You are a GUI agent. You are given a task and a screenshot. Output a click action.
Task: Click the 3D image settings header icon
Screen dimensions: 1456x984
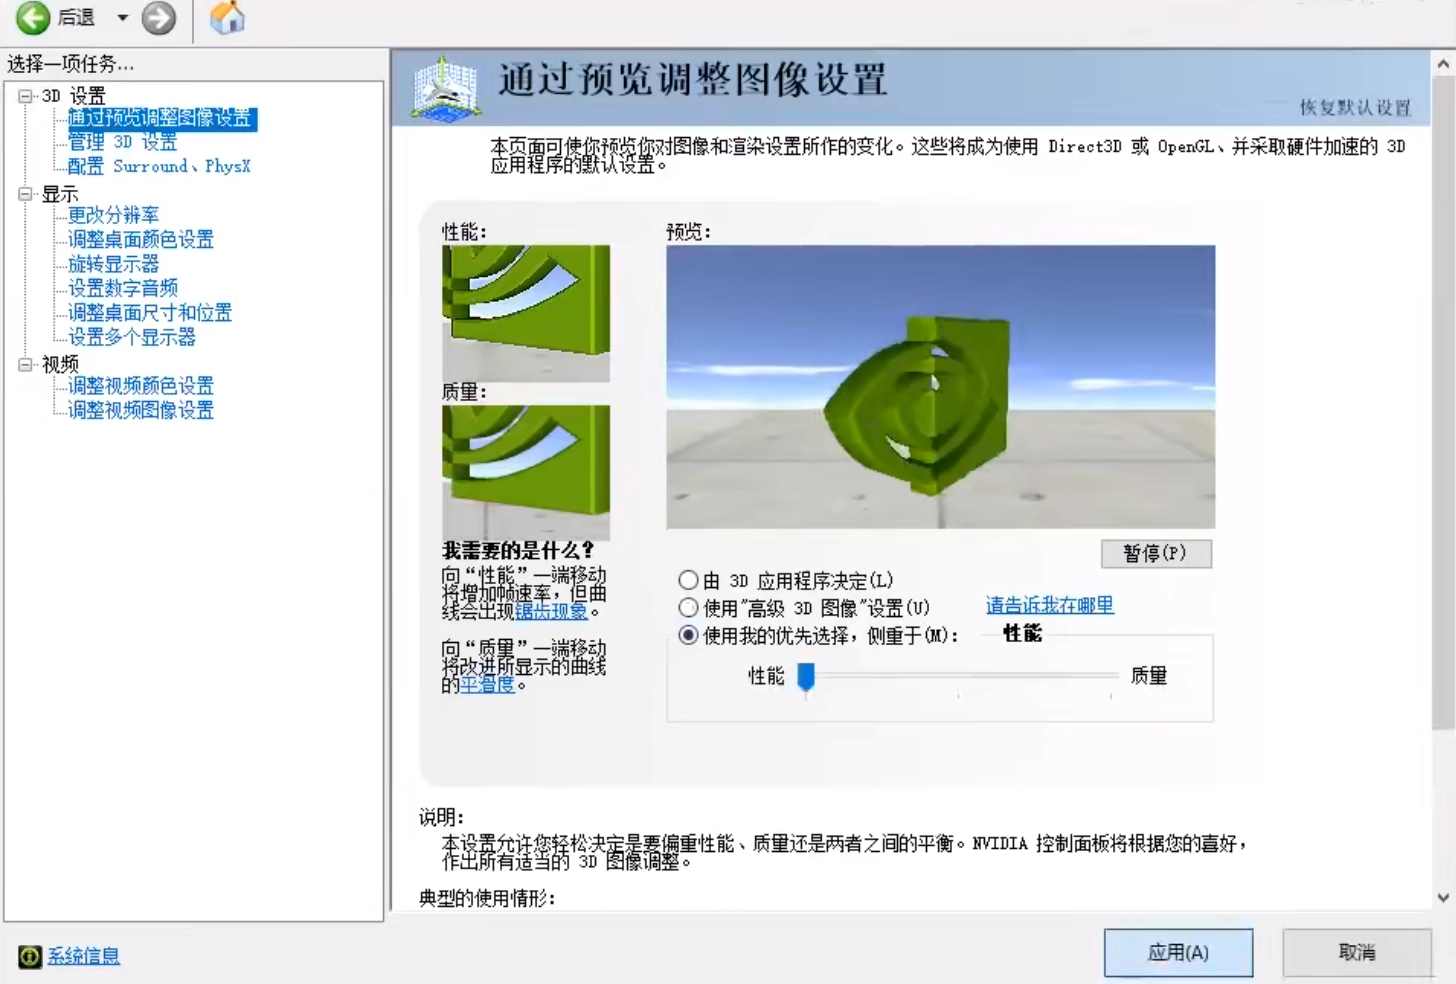coord(445,88)
